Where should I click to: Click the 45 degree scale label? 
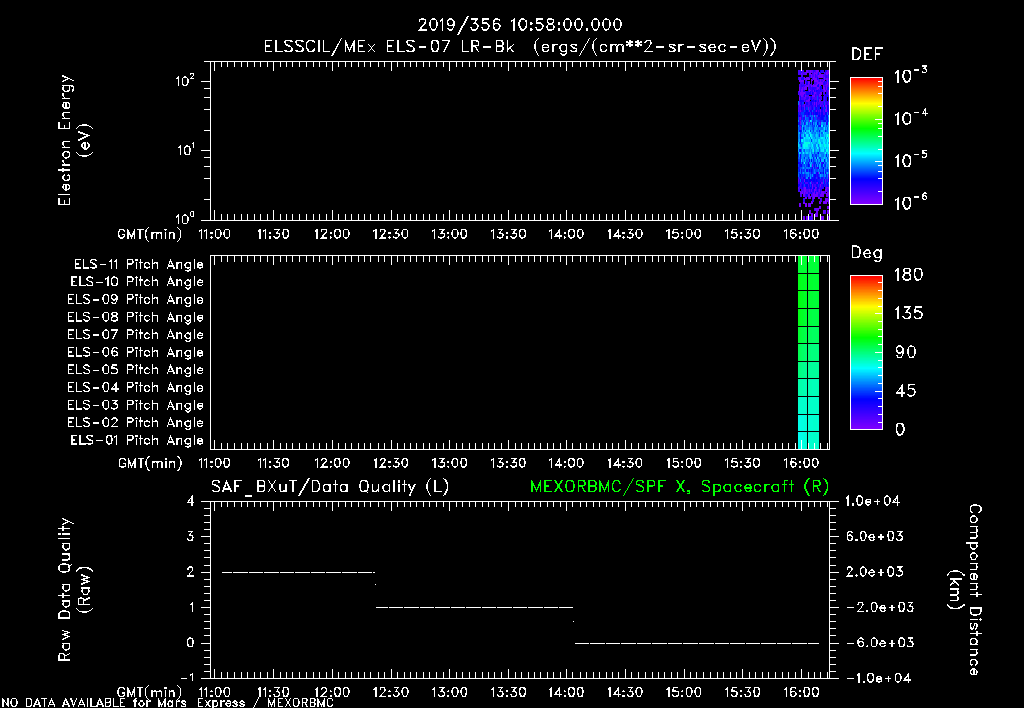(906, 391)
